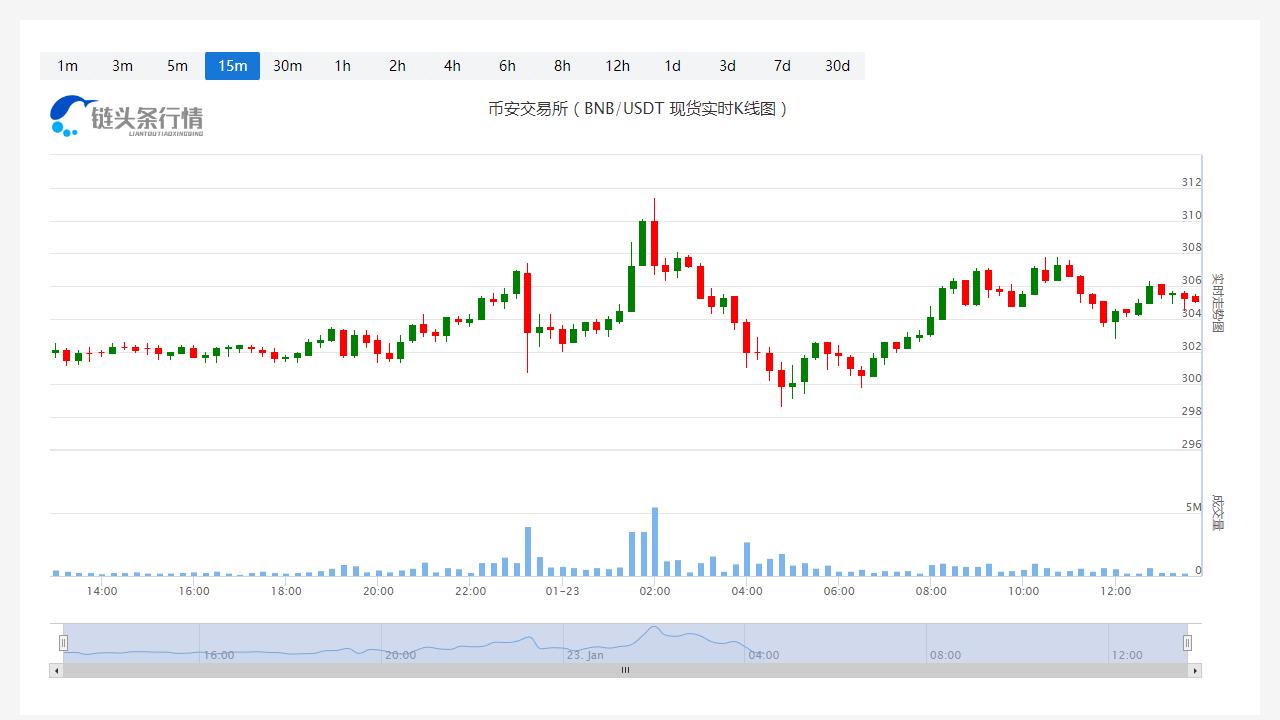Switch to the 3d interval
The height and width of the screenshot is (720, 1280).
click(727, 66)
